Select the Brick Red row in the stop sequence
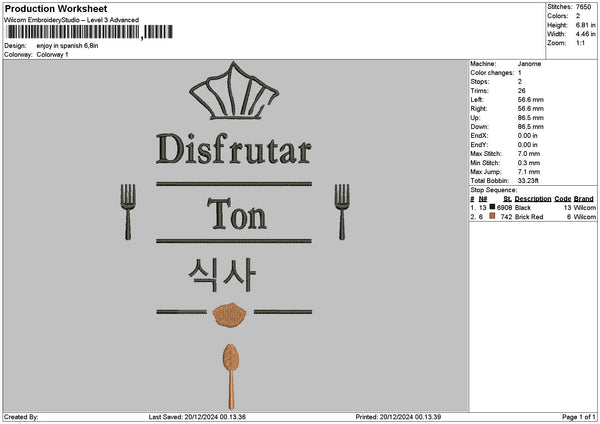This screenshot has width=600, height=424. (533, 217)
